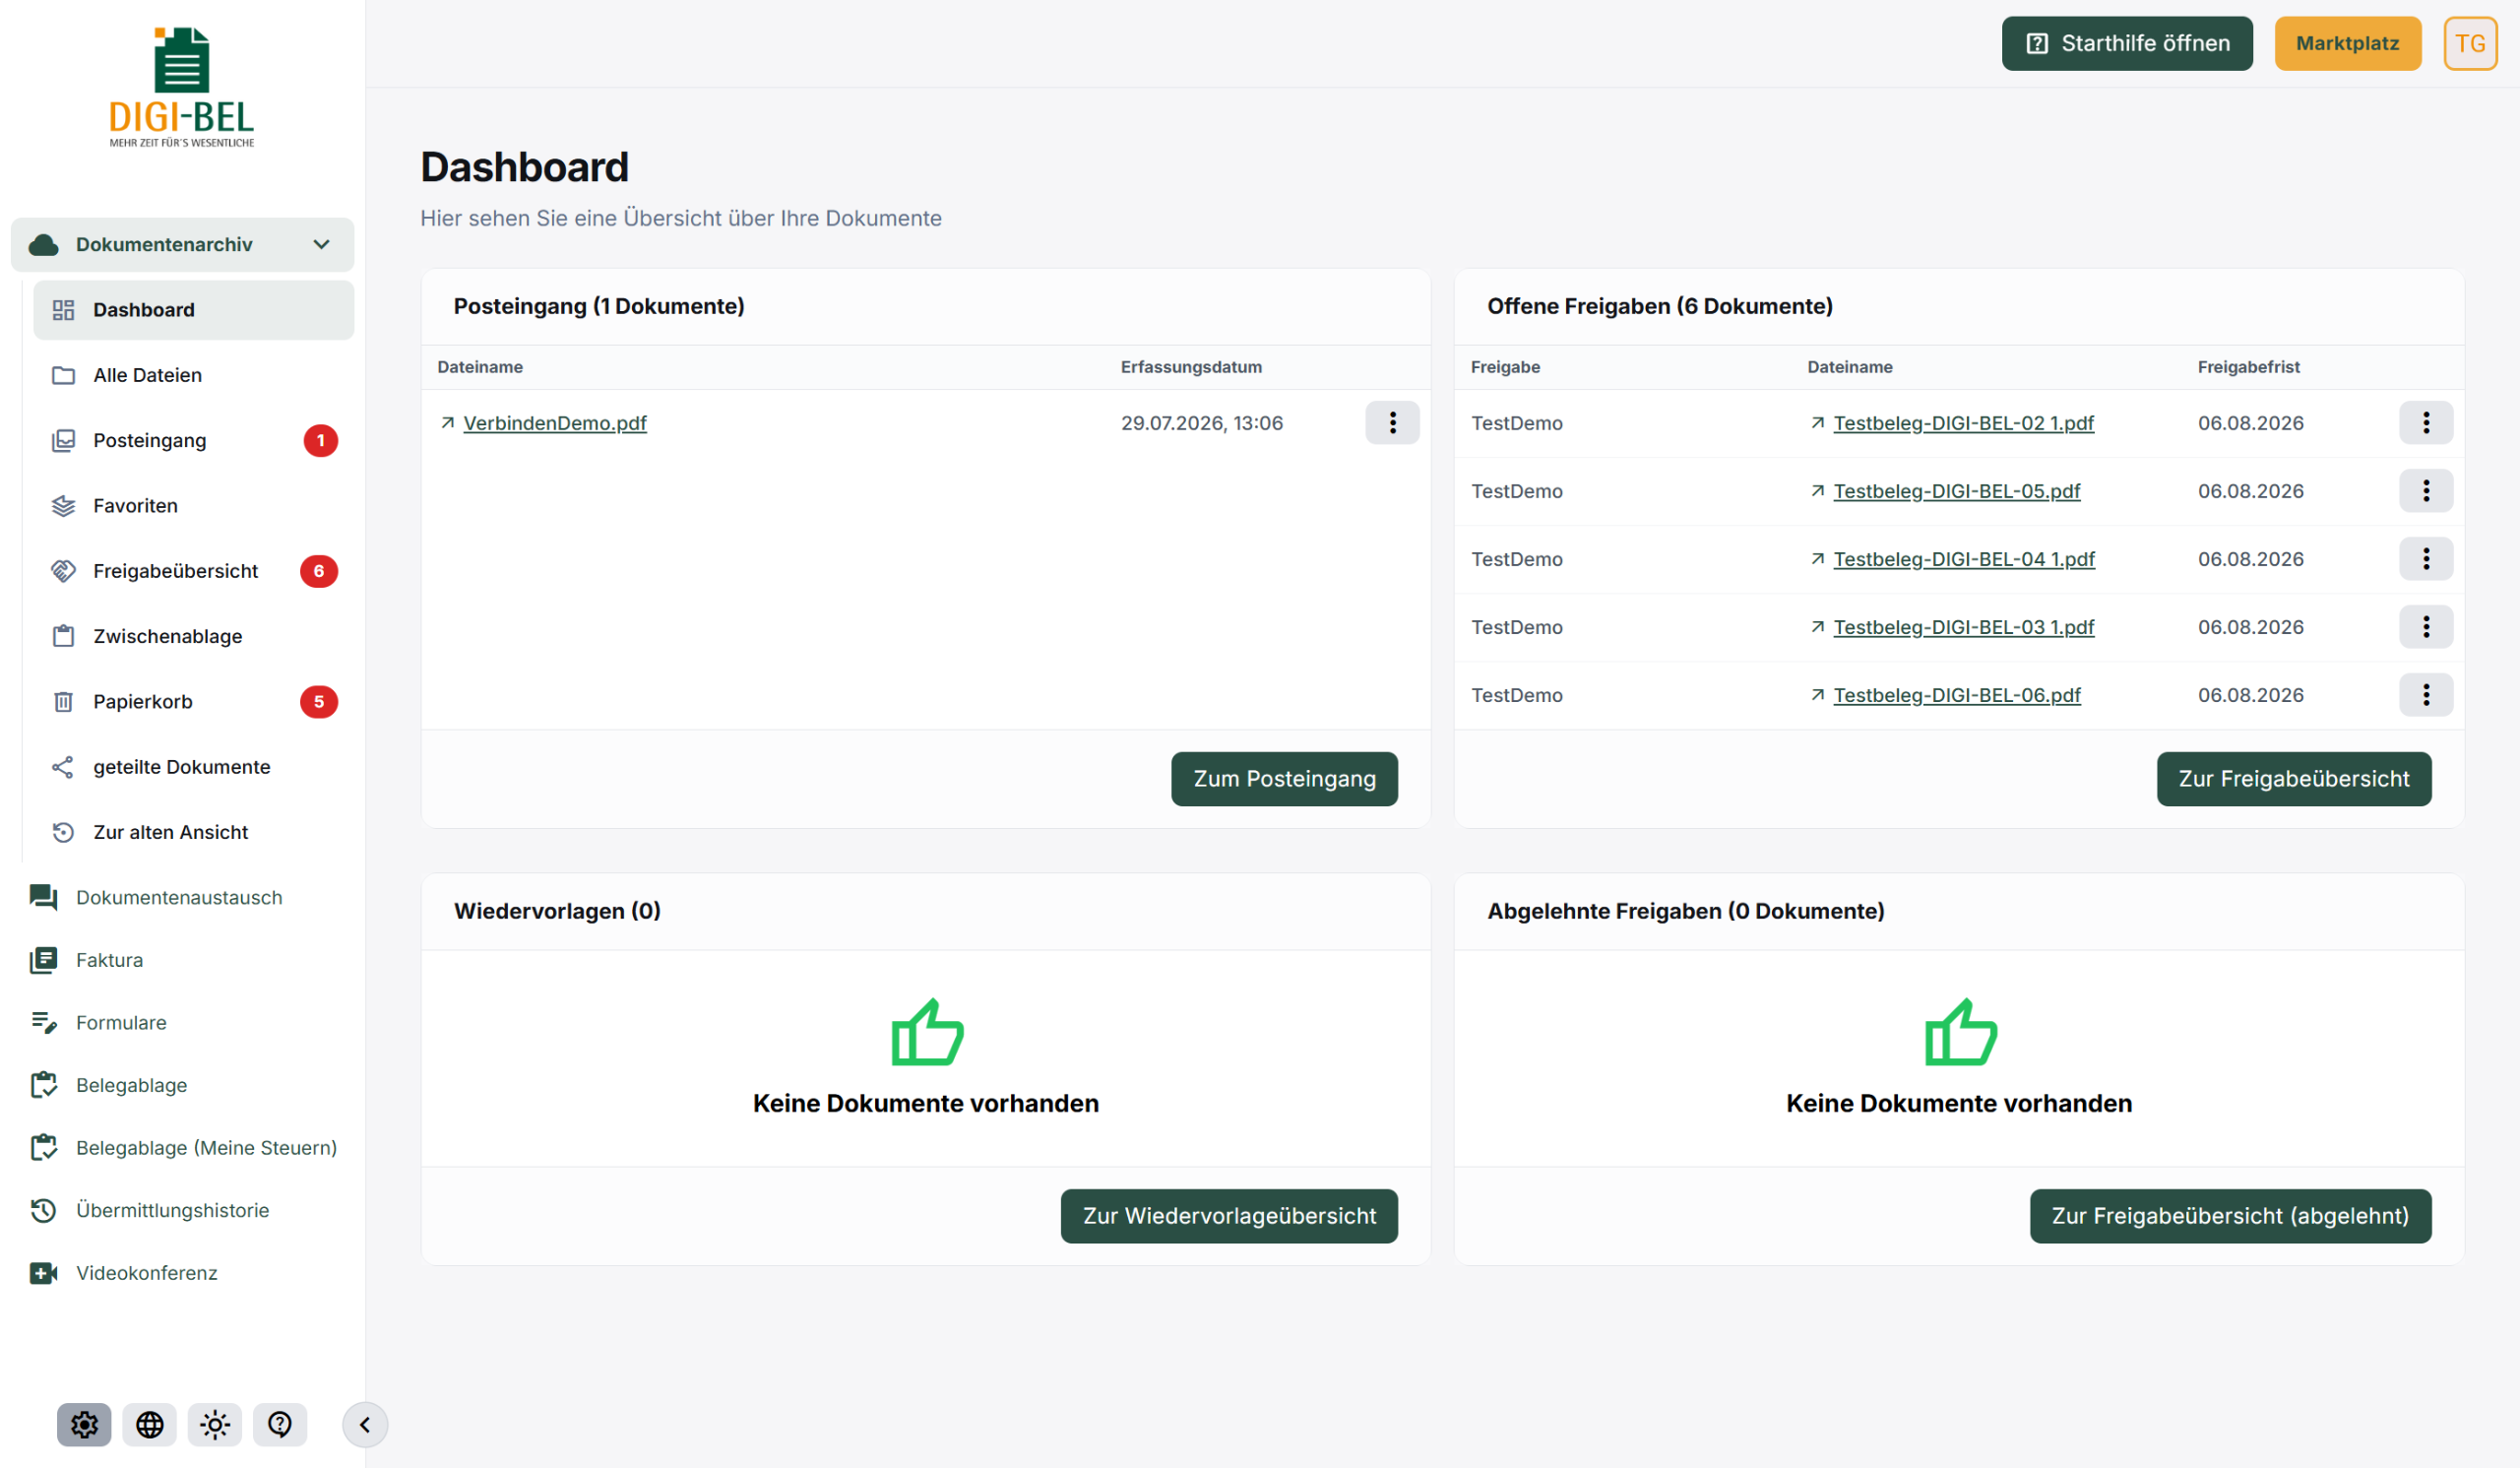Open the Marktplatz button
The width and height of the screenshot is (2520, 1468).
pos(2348,43)
